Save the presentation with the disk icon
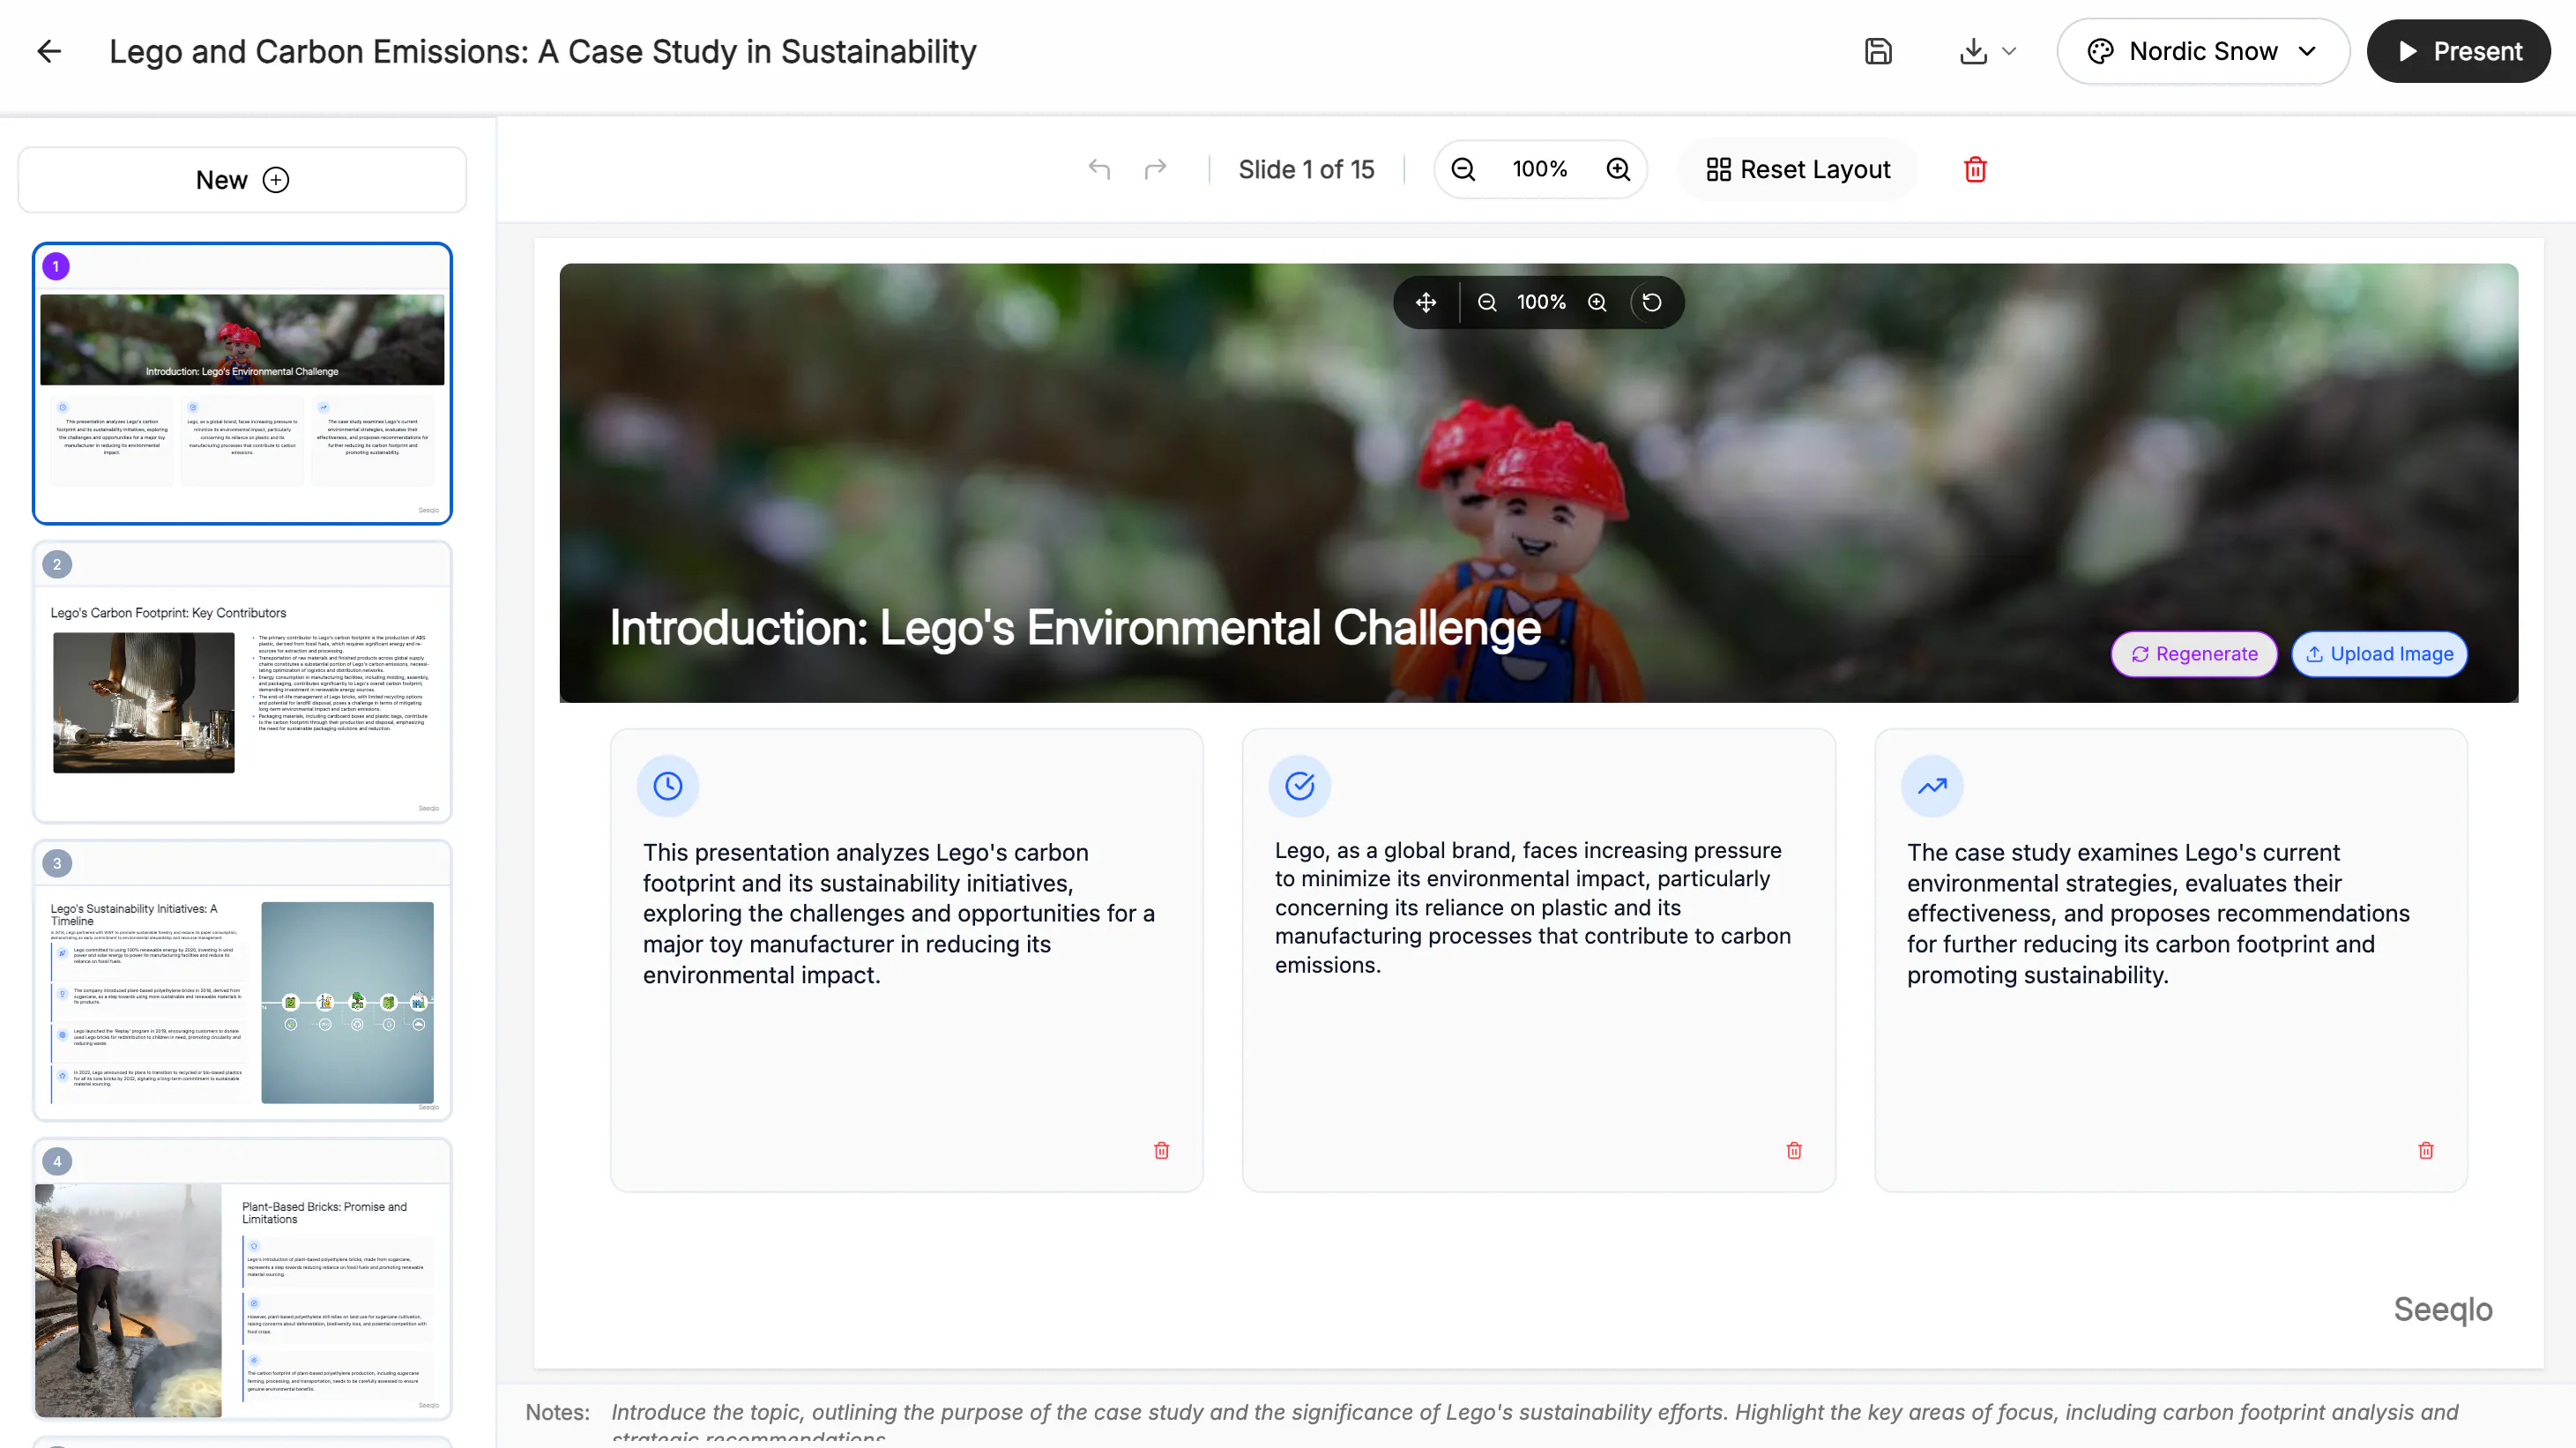Screen dimensions: 2576x1448 pos(1878,51)
